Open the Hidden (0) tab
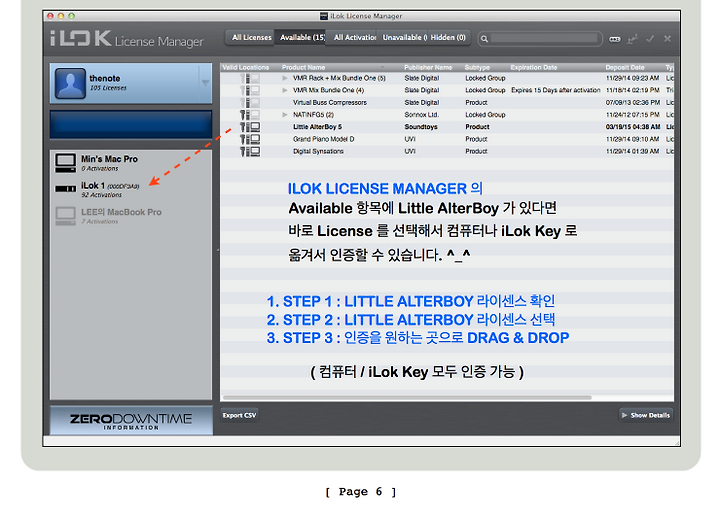 (448, 38)
